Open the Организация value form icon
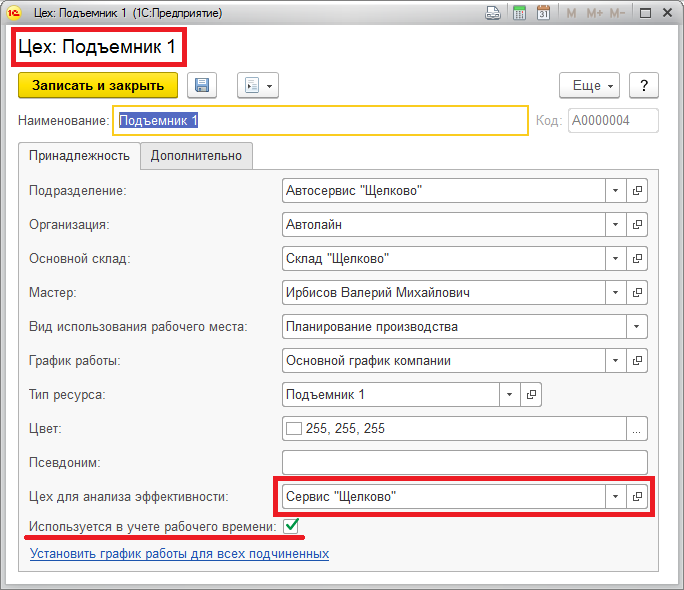 [637, 225]
